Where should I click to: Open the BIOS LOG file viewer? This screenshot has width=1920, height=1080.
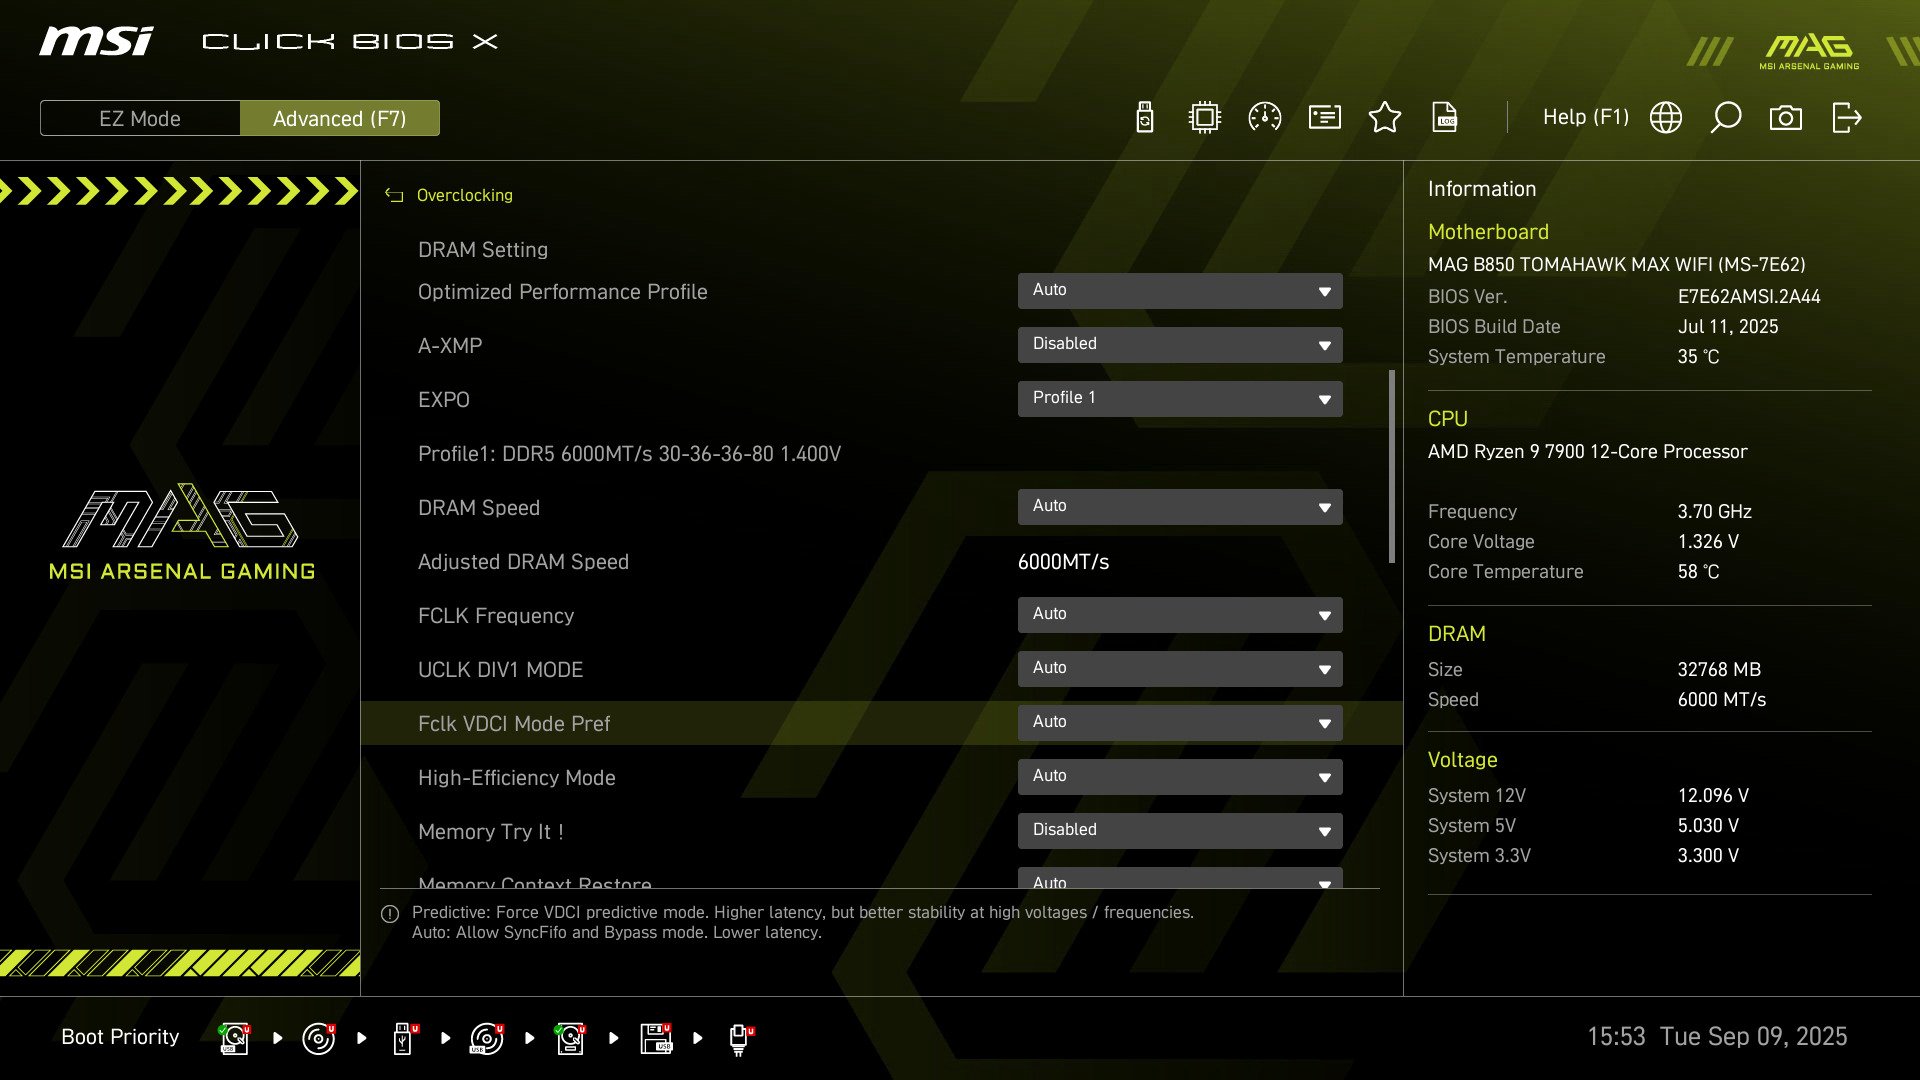coord(1445,117)
